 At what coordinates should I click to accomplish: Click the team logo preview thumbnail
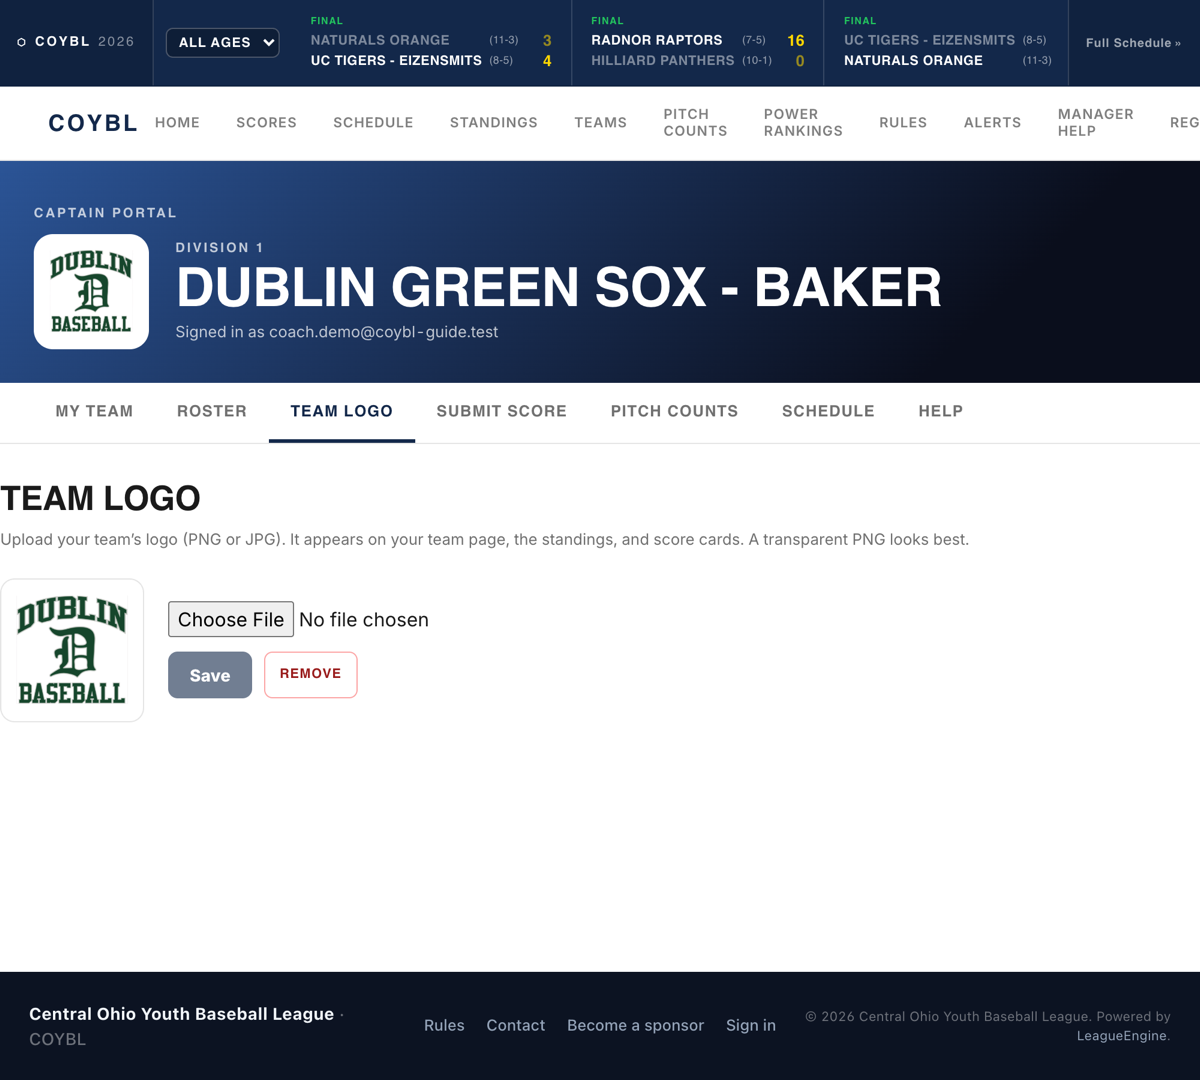(72, 650)
